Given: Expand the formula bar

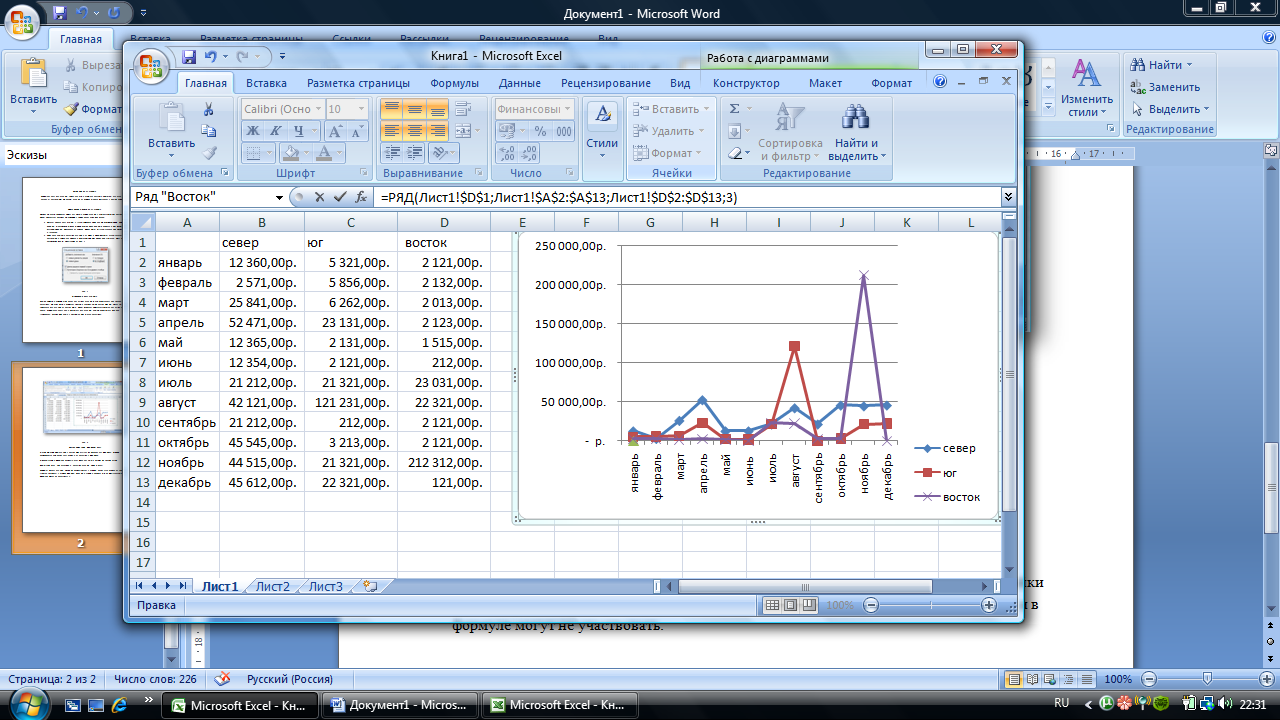Looking at the screenshot, I should [1008, 197].
